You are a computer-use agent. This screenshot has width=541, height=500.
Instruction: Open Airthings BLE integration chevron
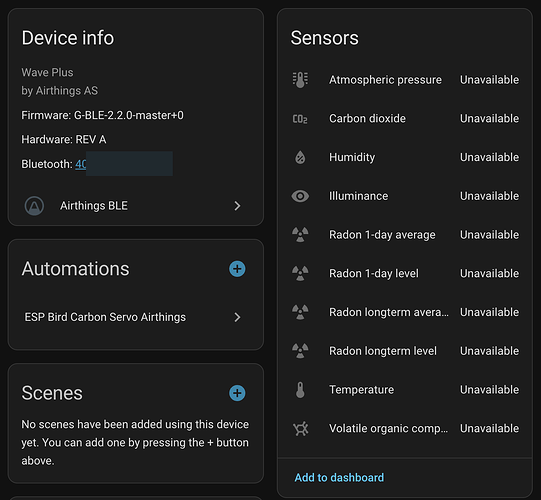[x=237, y=206]
